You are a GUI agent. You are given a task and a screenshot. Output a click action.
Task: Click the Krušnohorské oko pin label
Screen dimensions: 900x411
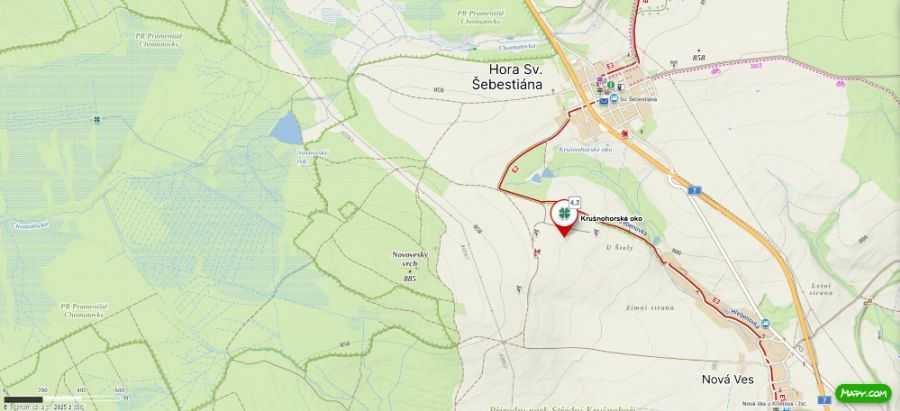(610, 219)
